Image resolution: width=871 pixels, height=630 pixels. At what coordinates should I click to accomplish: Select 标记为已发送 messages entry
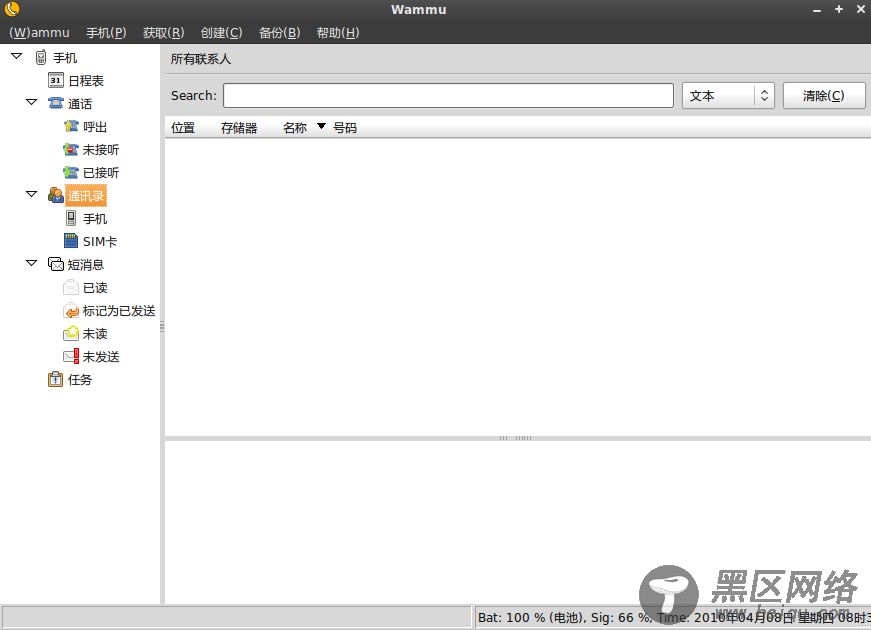[x=119, y=311]
